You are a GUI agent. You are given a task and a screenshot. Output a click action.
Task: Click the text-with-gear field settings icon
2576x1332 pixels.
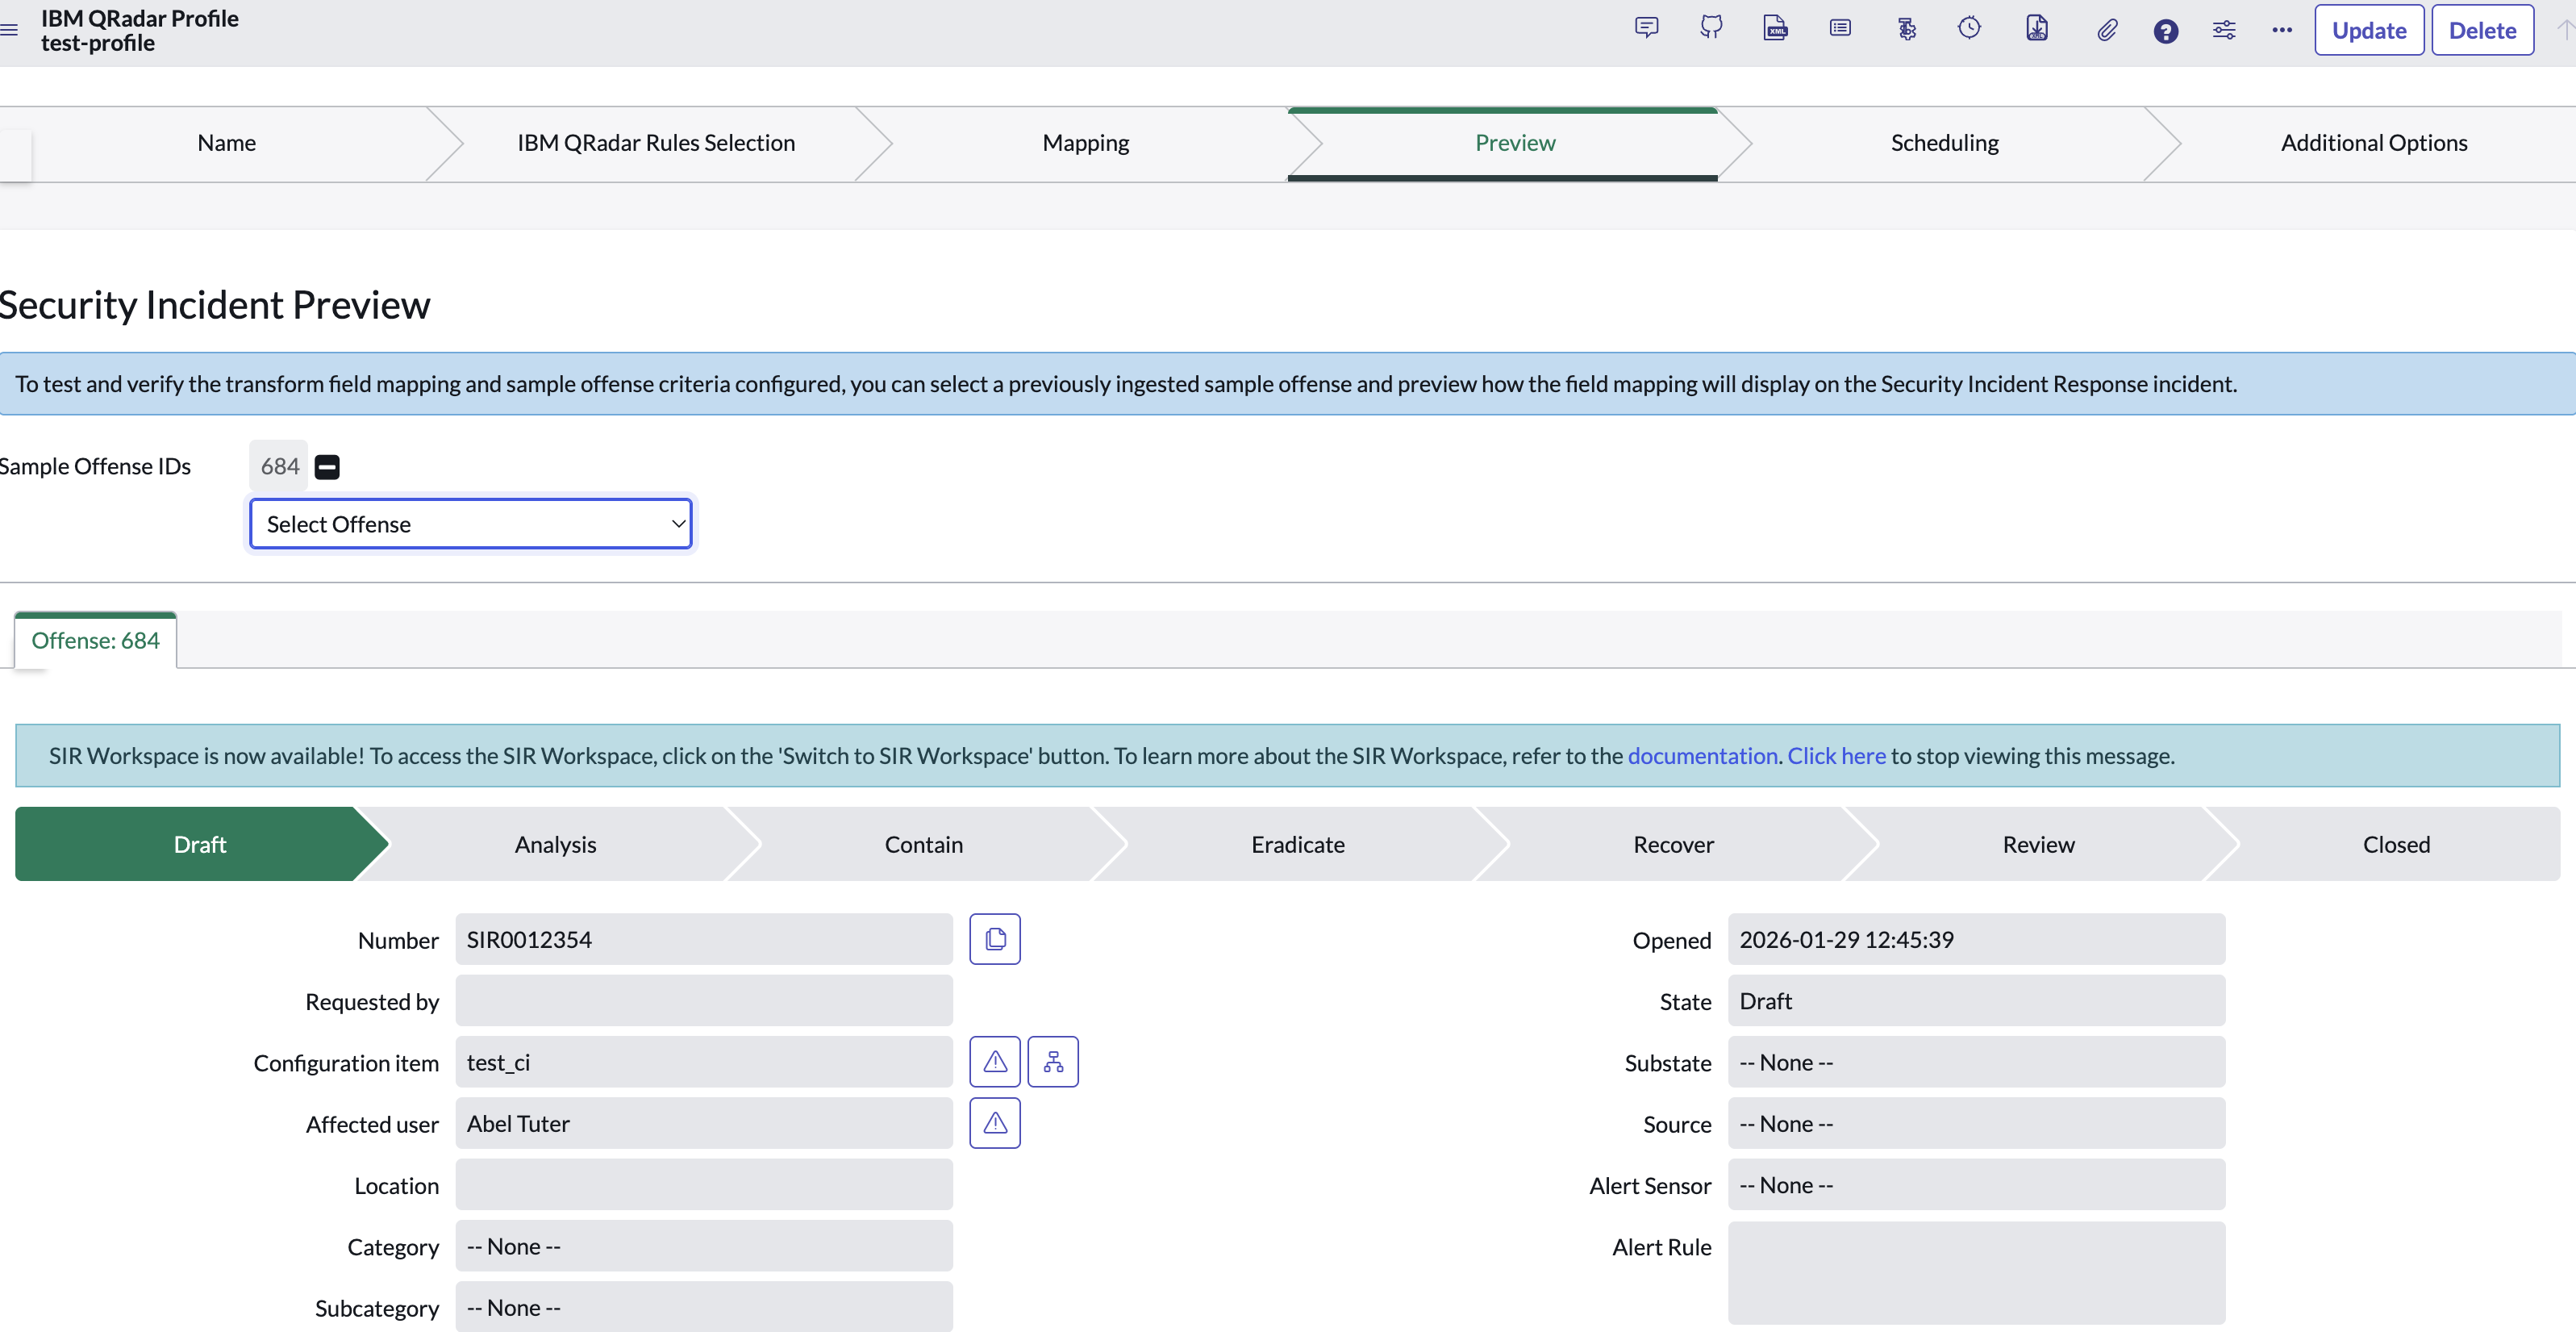tap(1907, 29)
